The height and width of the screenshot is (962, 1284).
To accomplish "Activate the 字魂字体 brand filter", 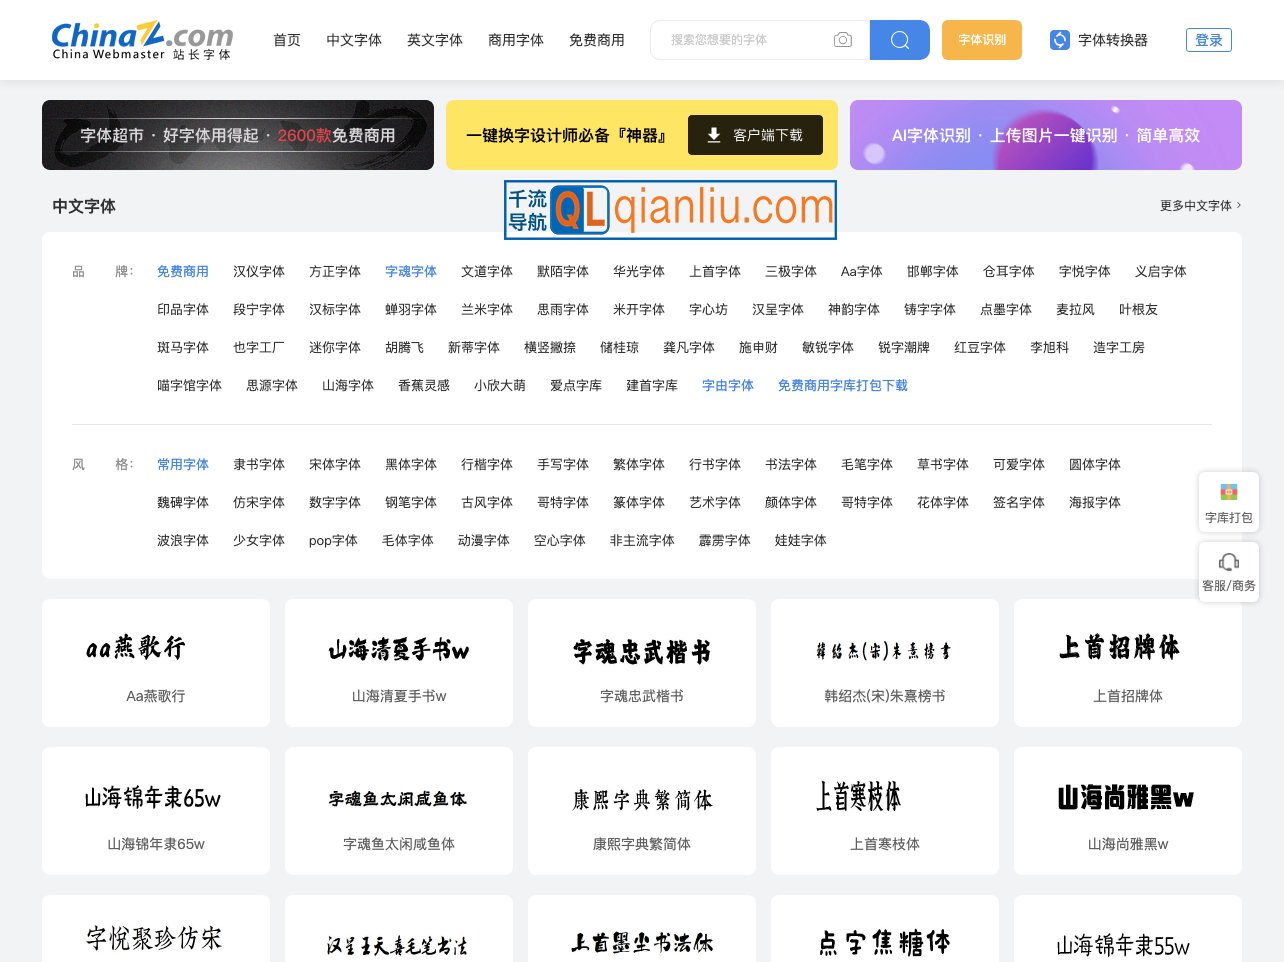I will coord(410,271).
